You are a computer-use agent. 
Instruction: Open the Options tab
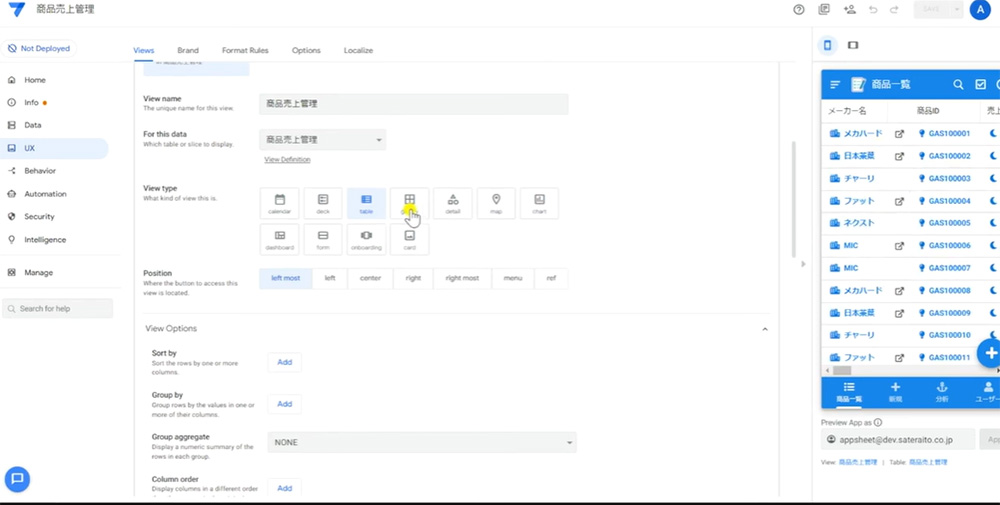click(306, 50)
